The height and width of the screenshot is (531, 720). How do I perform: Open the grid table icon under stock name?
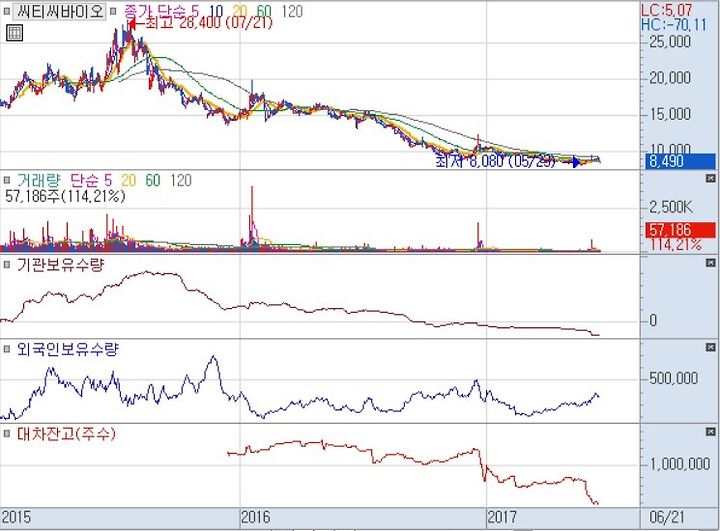click(14, 33)
